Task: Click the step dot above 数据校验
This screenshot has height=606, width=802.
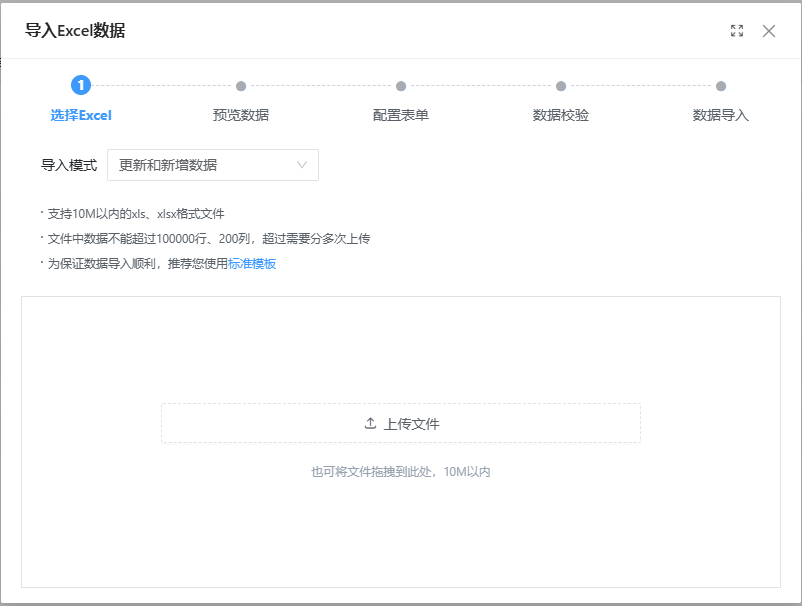Action: tap(561, 86)
